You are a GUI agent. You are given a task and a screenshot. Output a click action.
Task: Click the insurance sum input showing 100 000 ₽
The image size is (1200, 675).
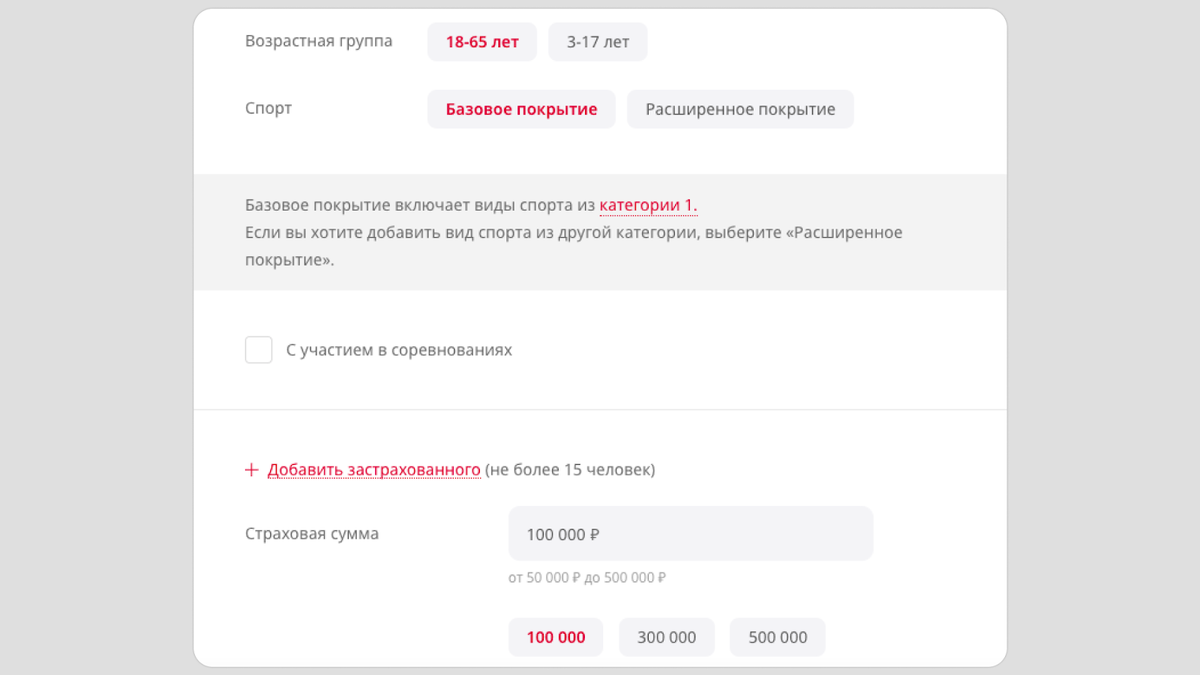[x=690, y=533]
